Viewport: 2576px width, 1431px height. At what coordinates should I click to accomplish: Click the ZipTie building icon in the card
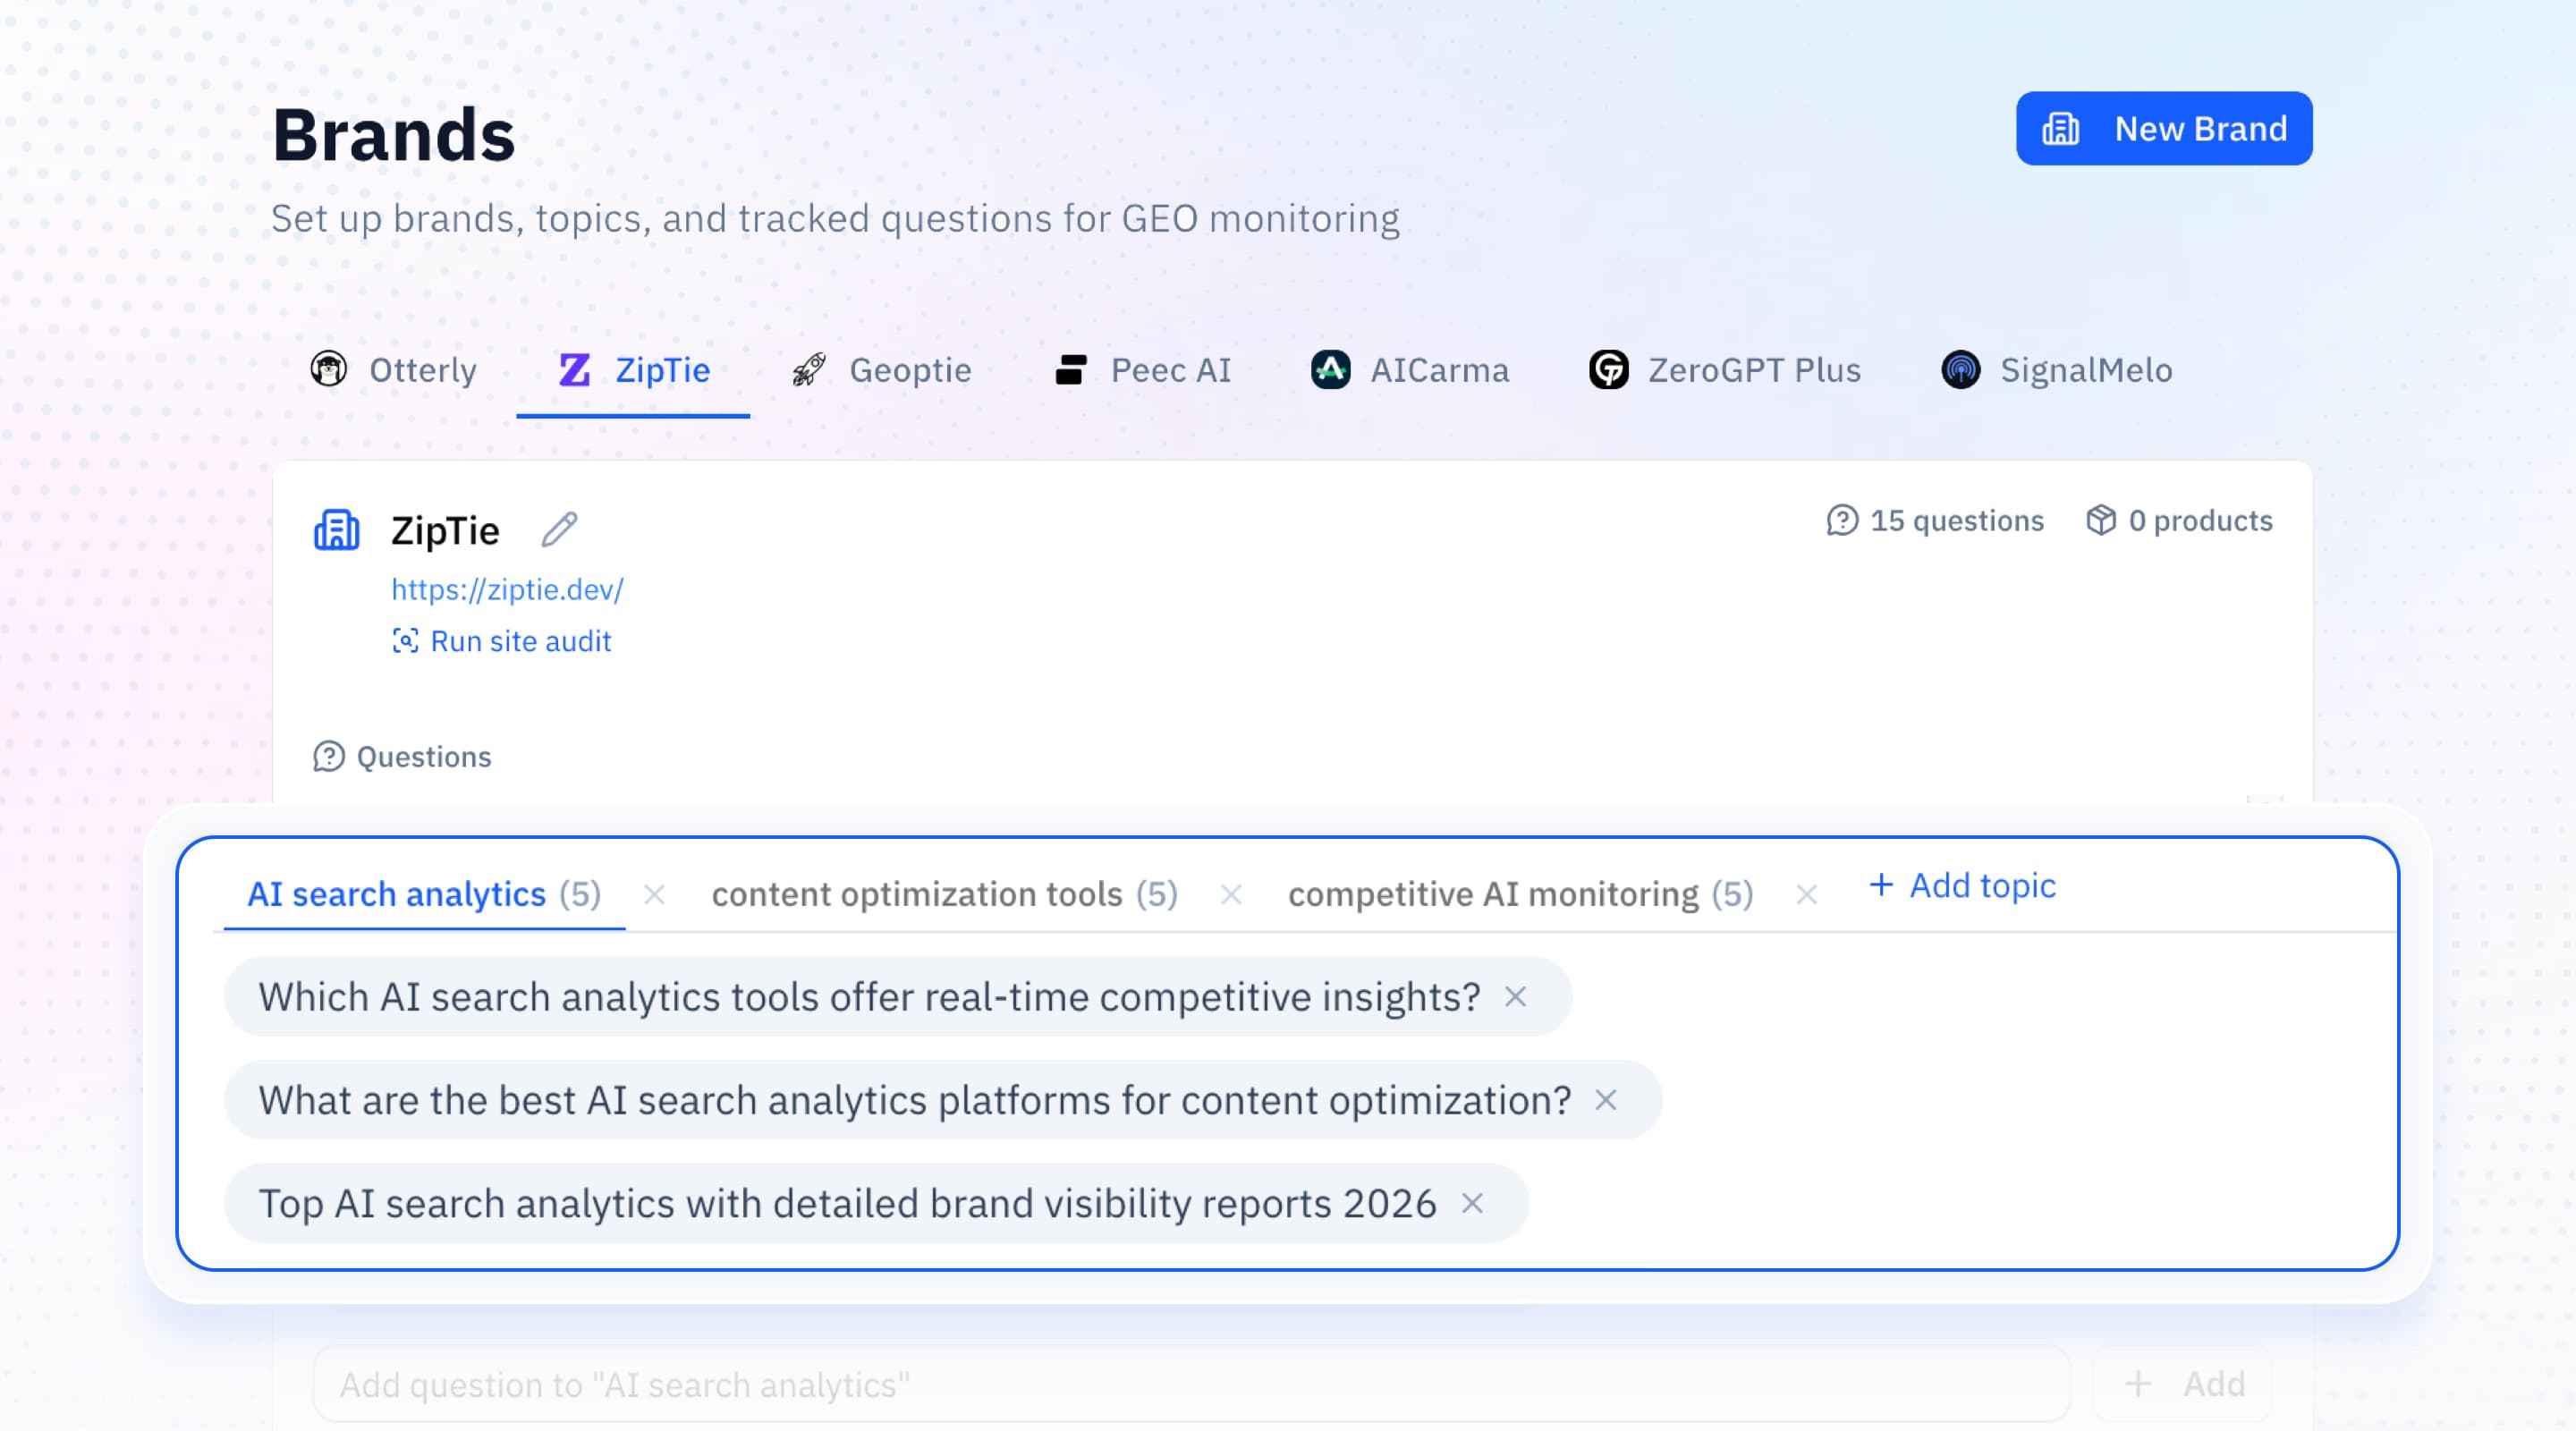[336, 530]
